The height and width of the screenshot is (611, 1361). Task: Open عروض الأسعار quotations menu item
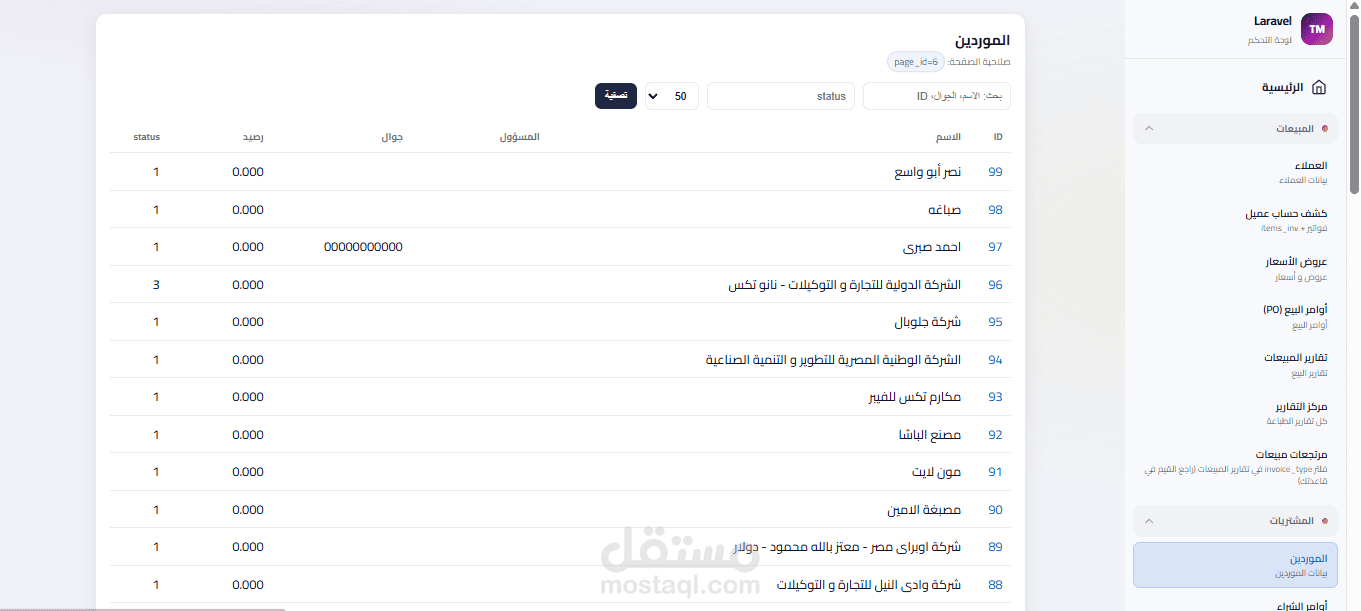click(x=1235, y=268)
